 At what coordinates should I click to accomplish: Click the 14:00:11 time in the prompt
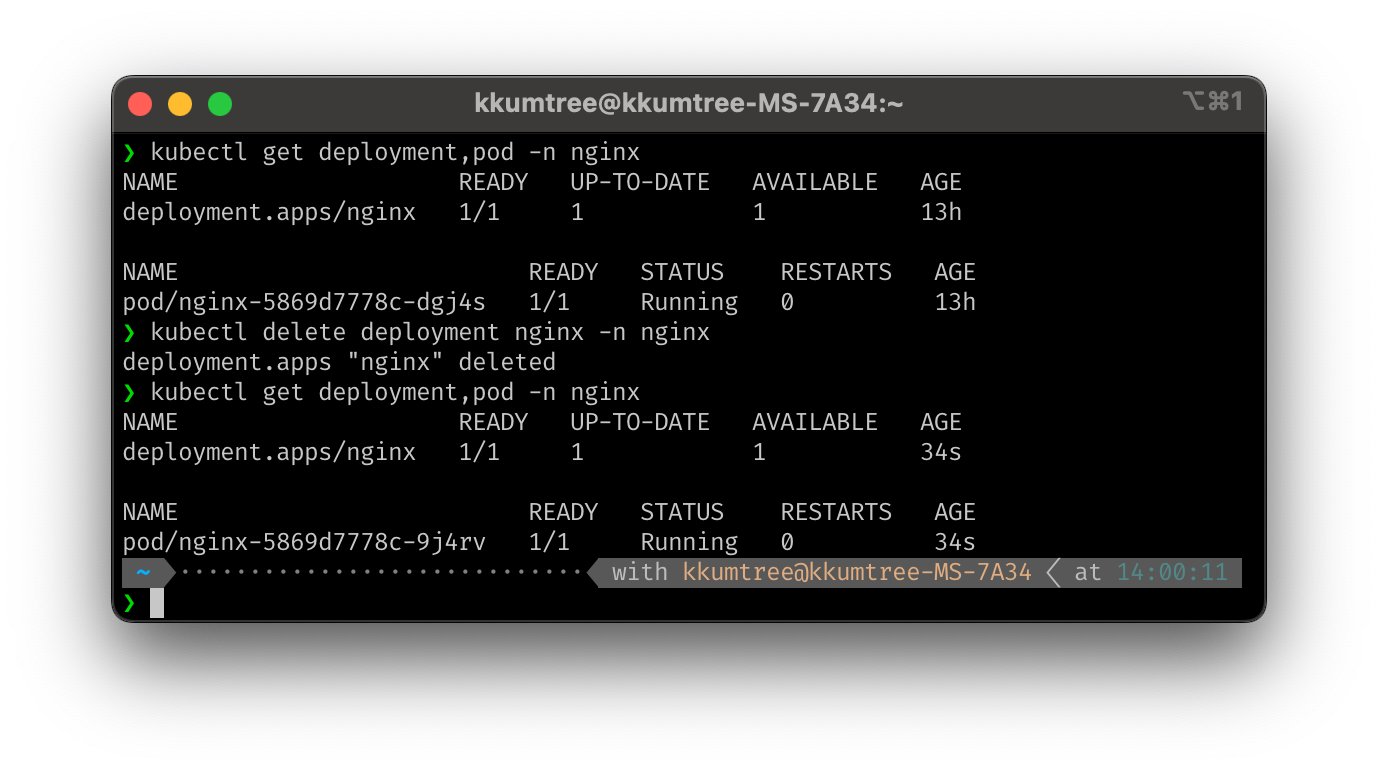(x=1172, y=573)
